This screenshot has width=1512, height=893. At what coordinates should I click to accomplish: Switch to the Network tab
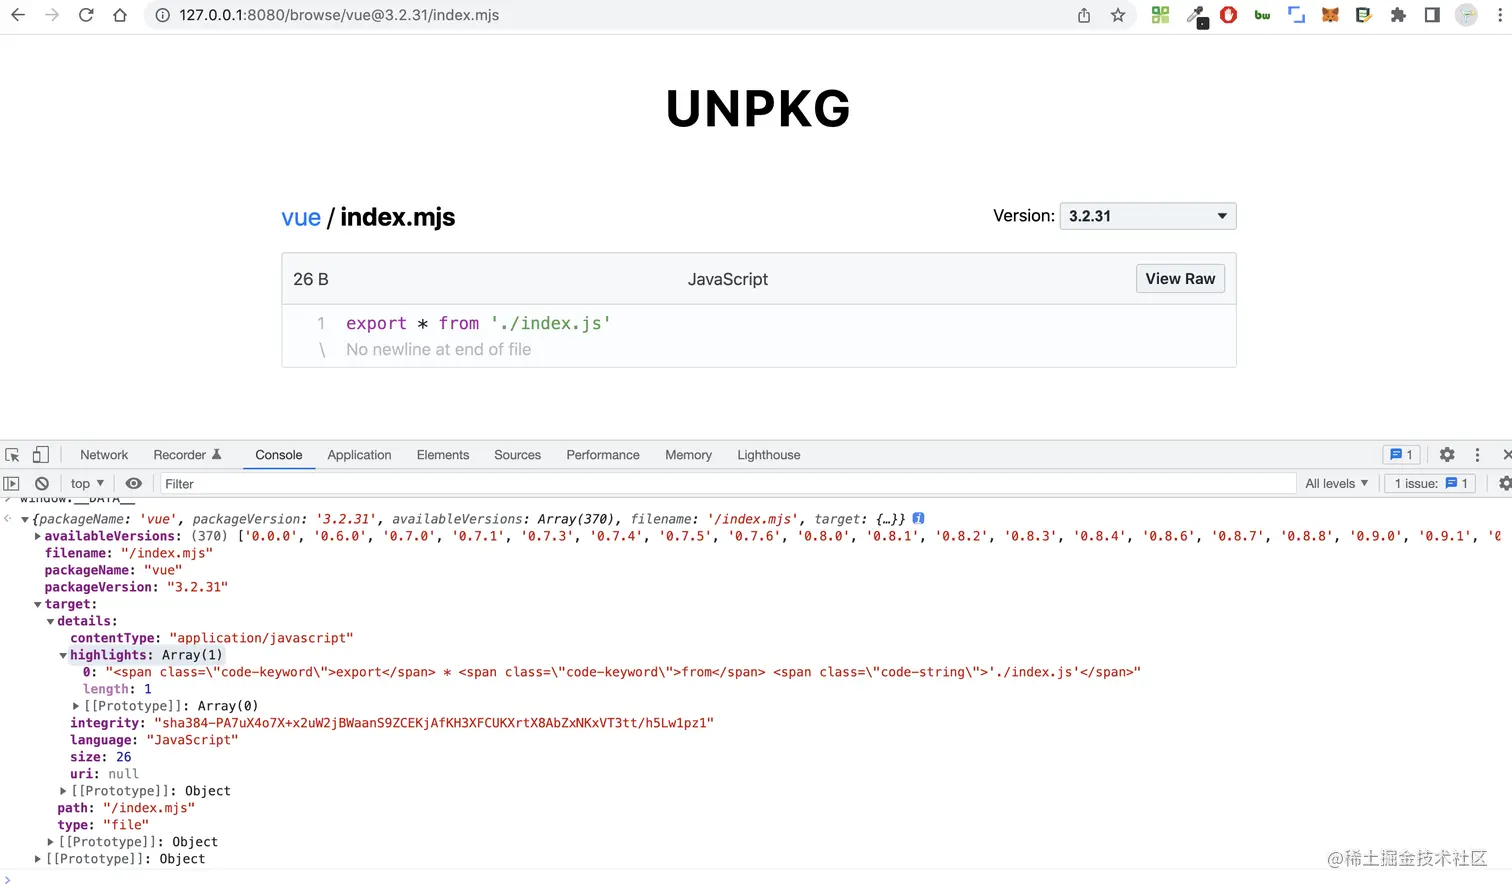coord(103,454)
